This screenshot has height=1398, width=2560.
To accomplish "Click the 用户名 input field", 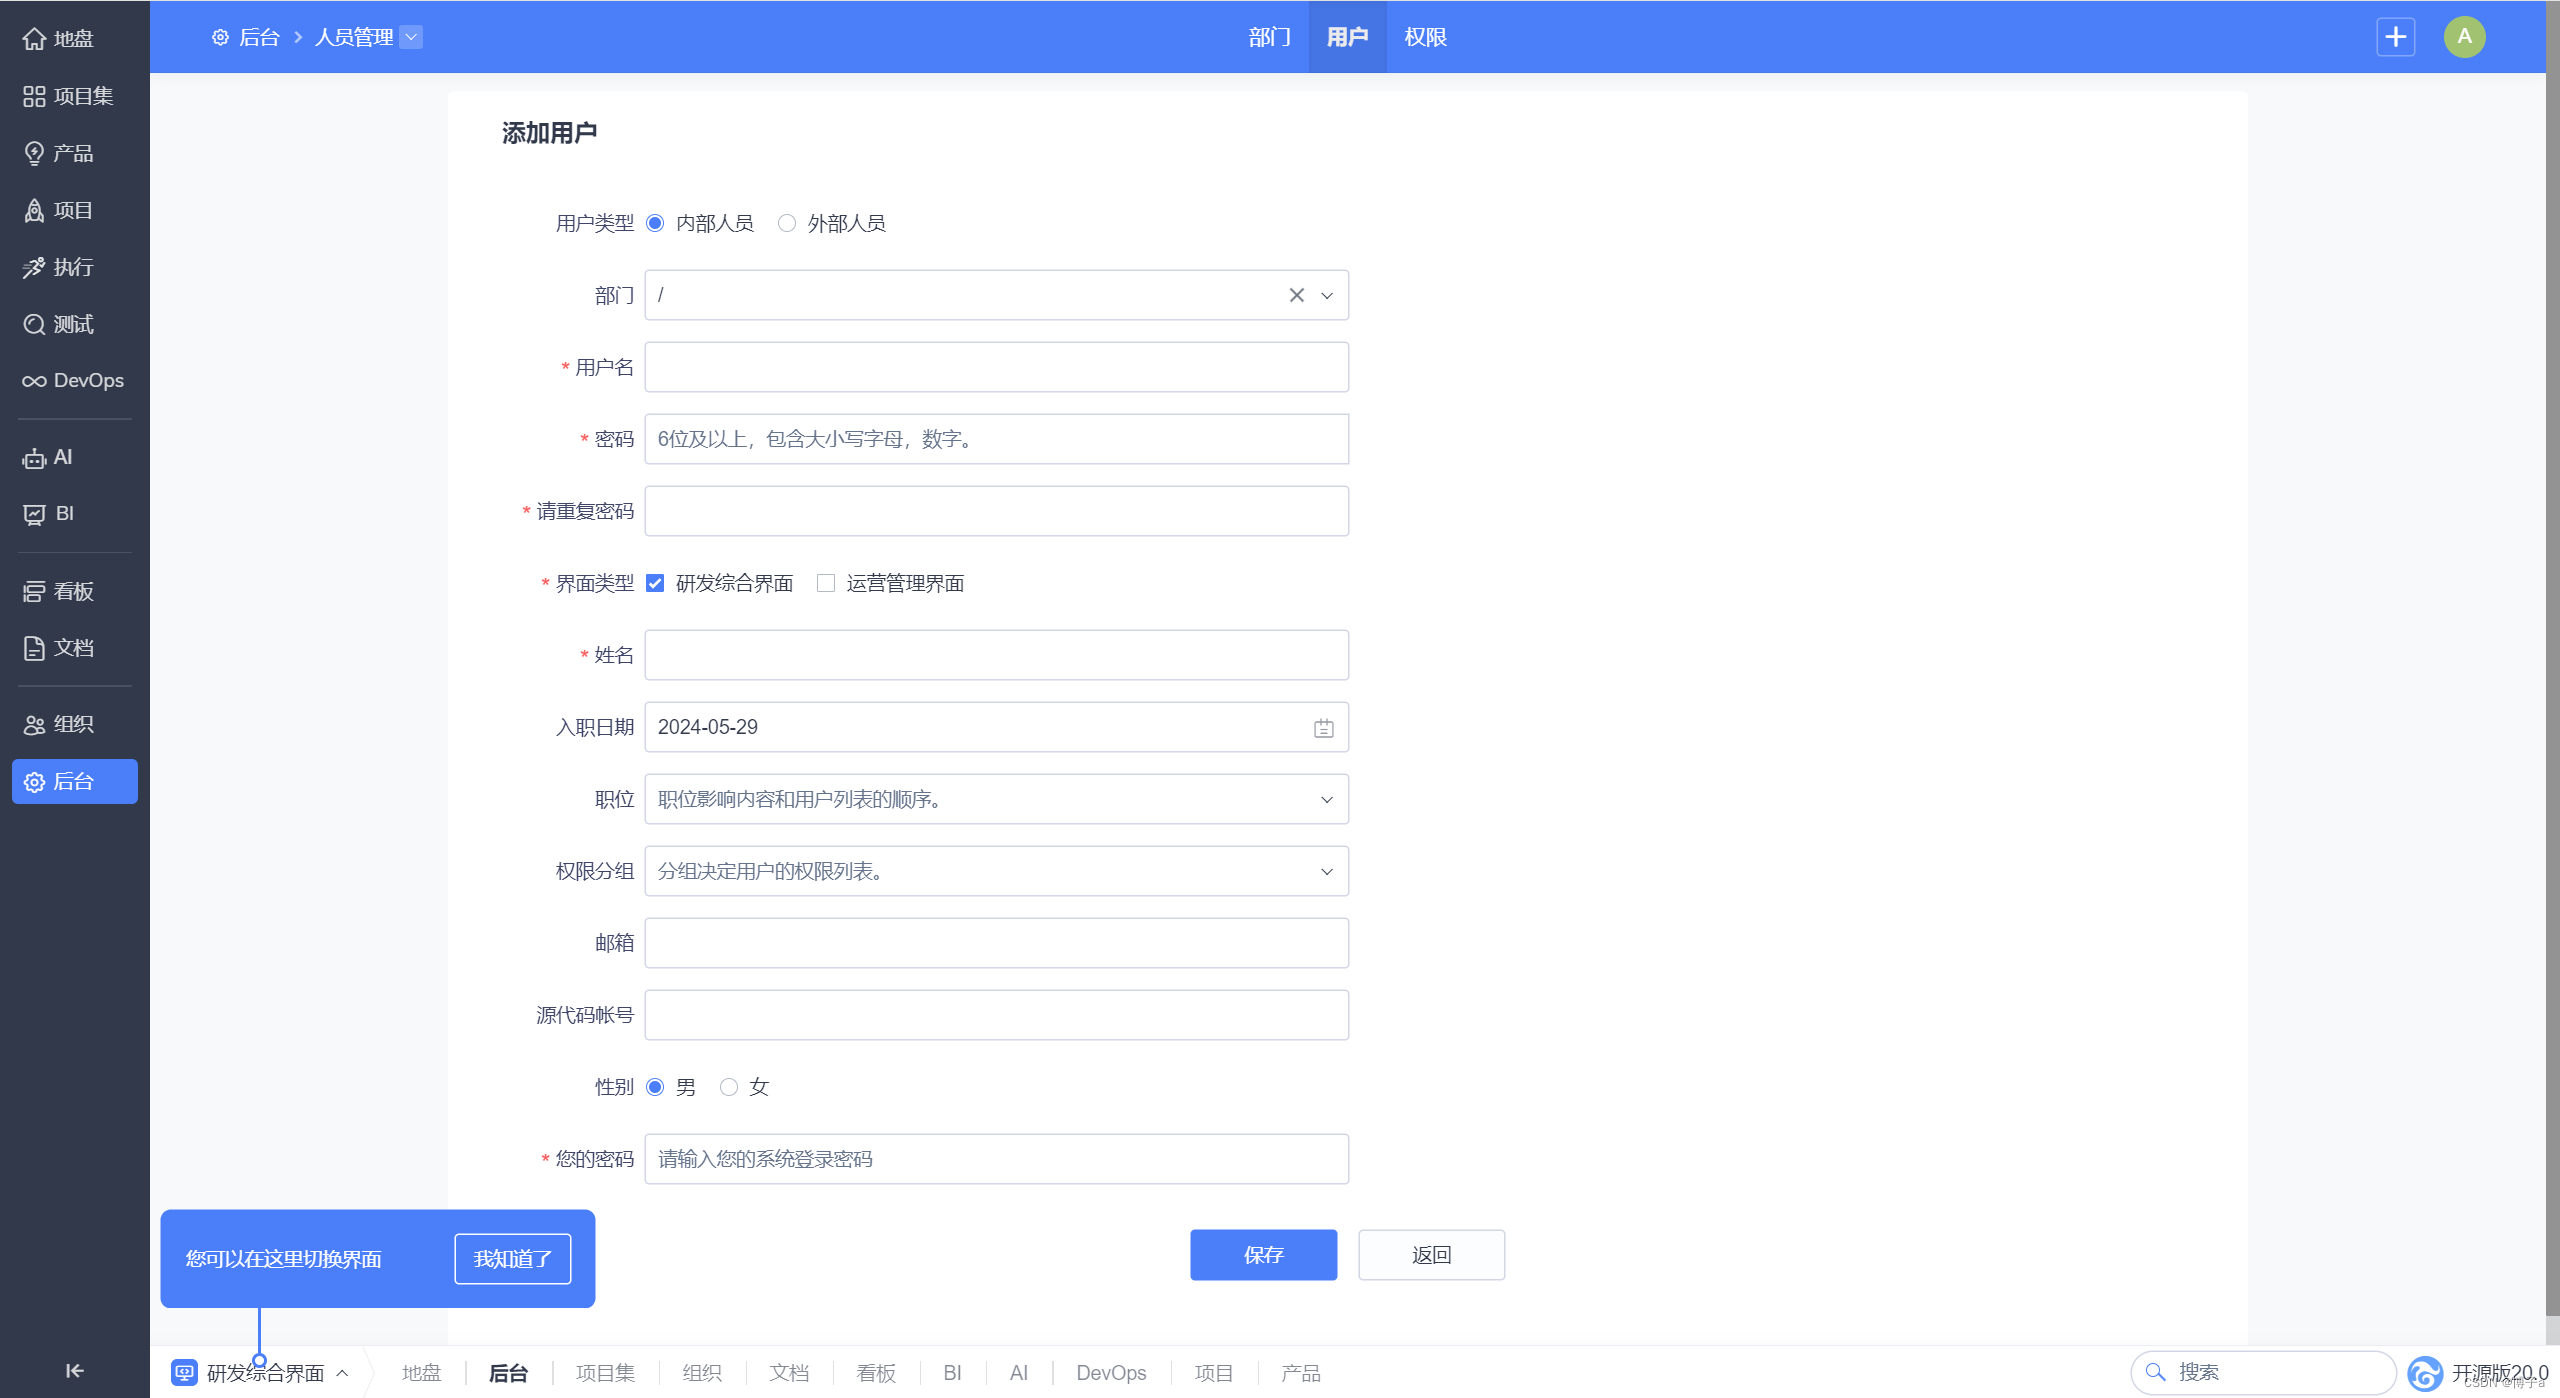I will click(x=996, y=367).
